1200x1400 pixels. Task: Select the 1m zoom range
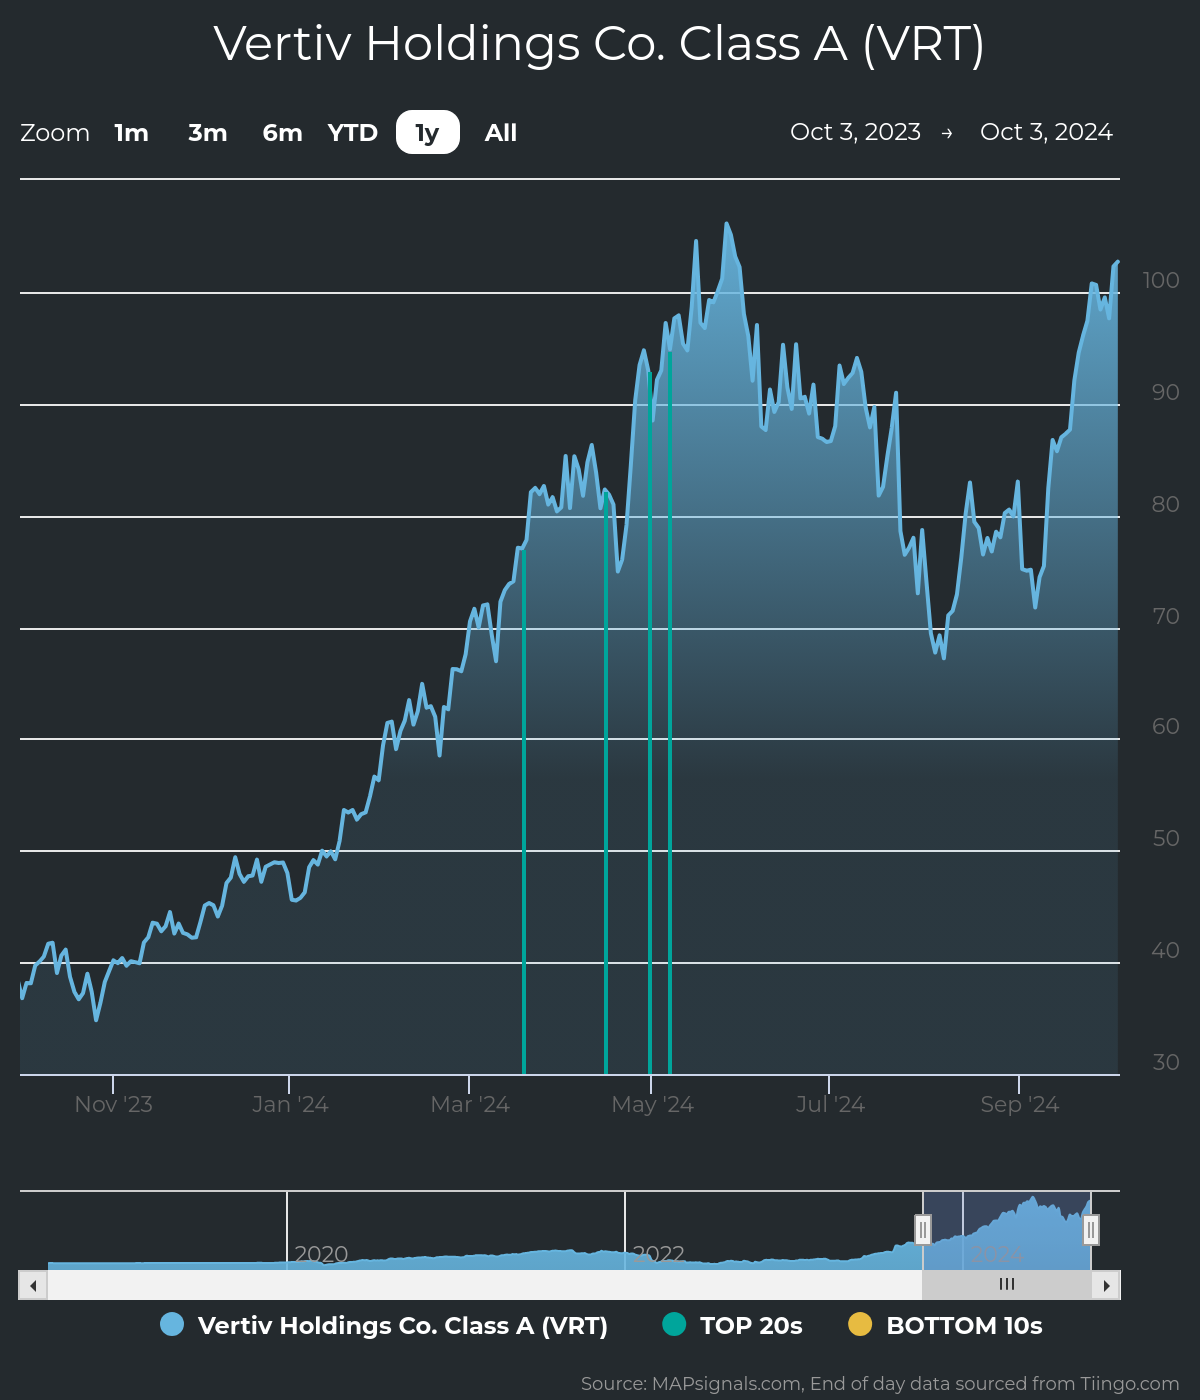click(131, 133)
